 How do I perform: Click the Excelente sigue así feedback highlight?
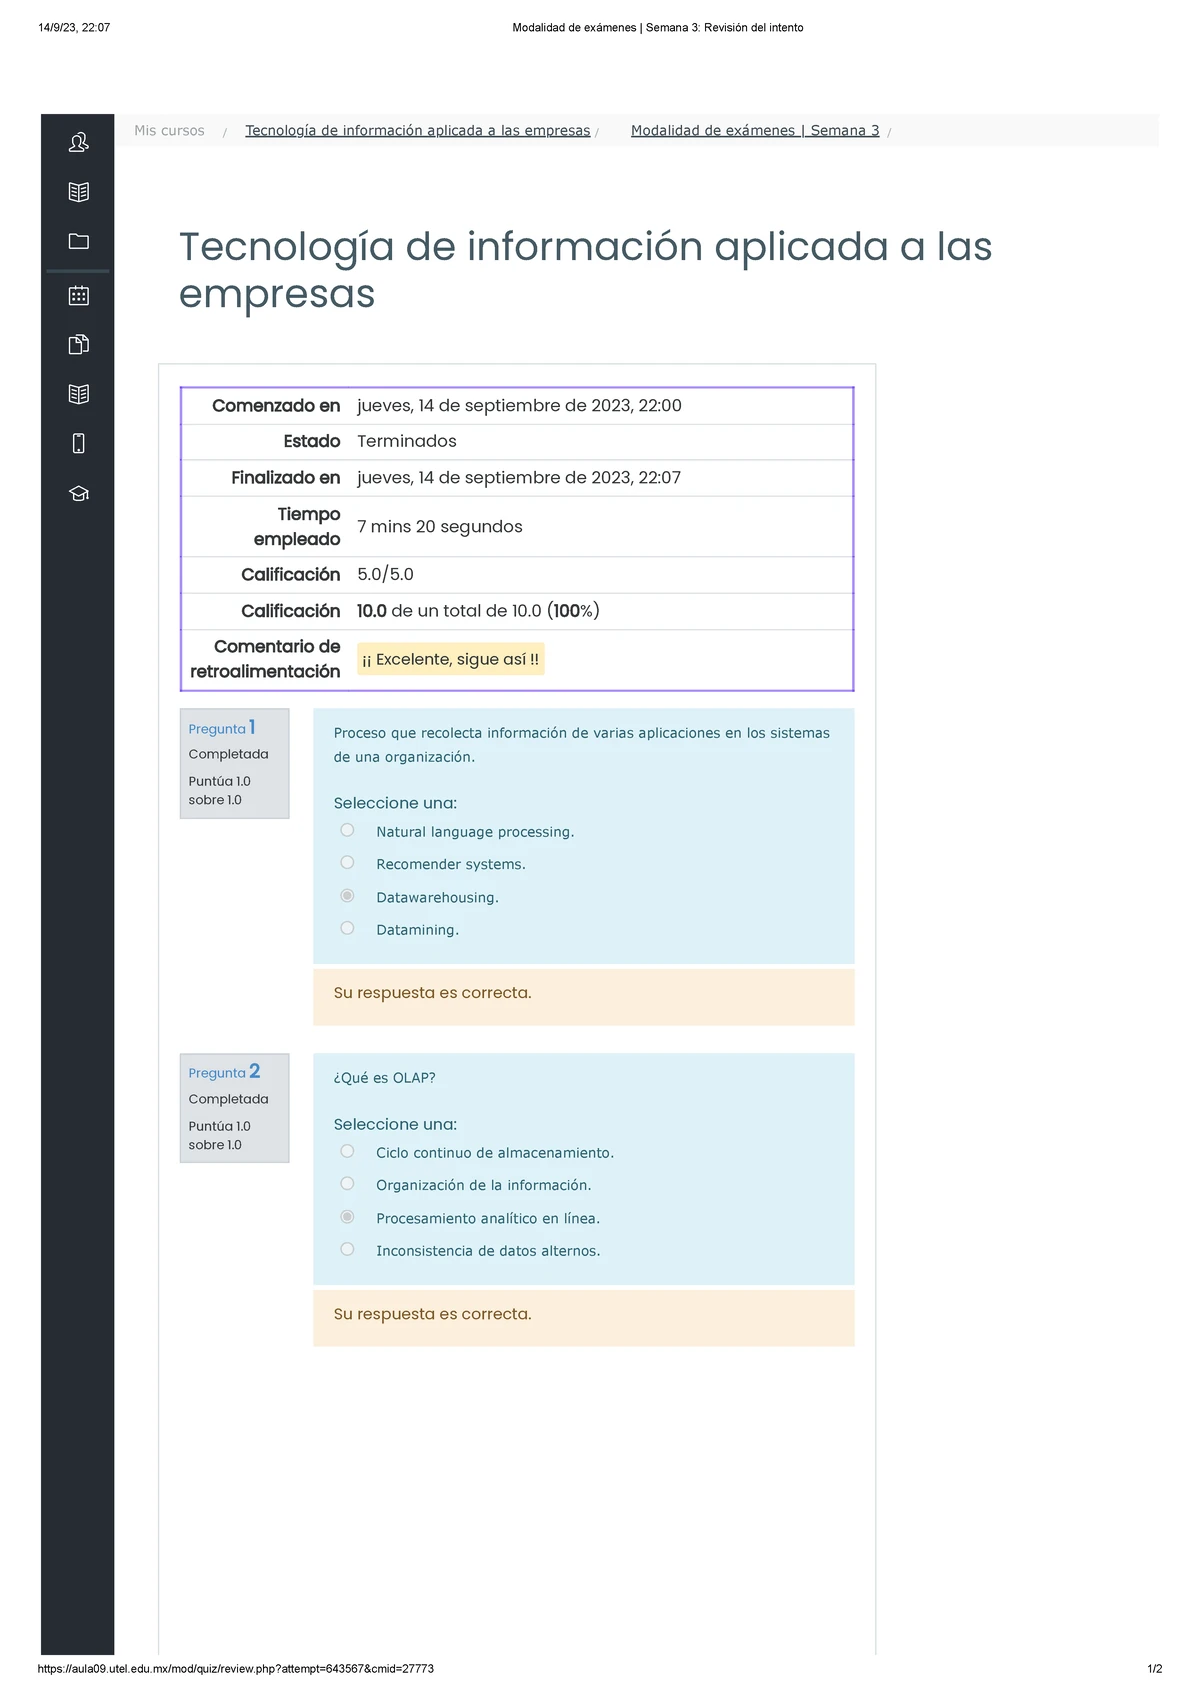pos(451,659)
